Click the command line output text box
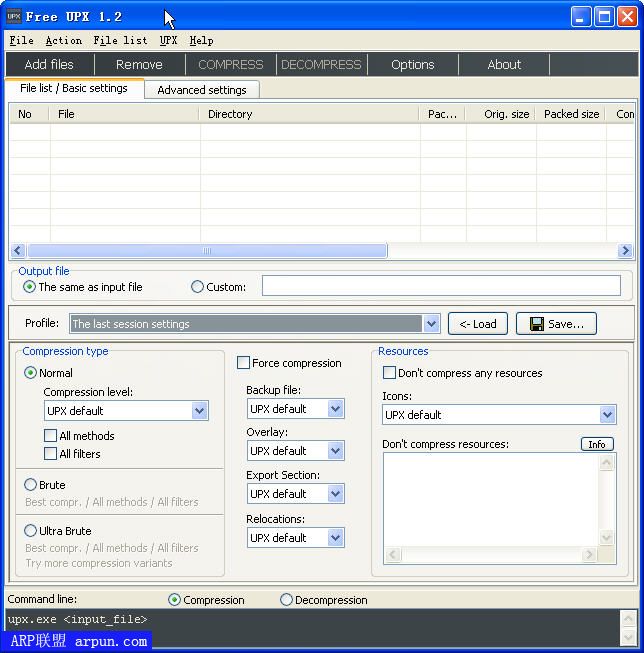Screen dimensions: 644x653 pos(312,628)
